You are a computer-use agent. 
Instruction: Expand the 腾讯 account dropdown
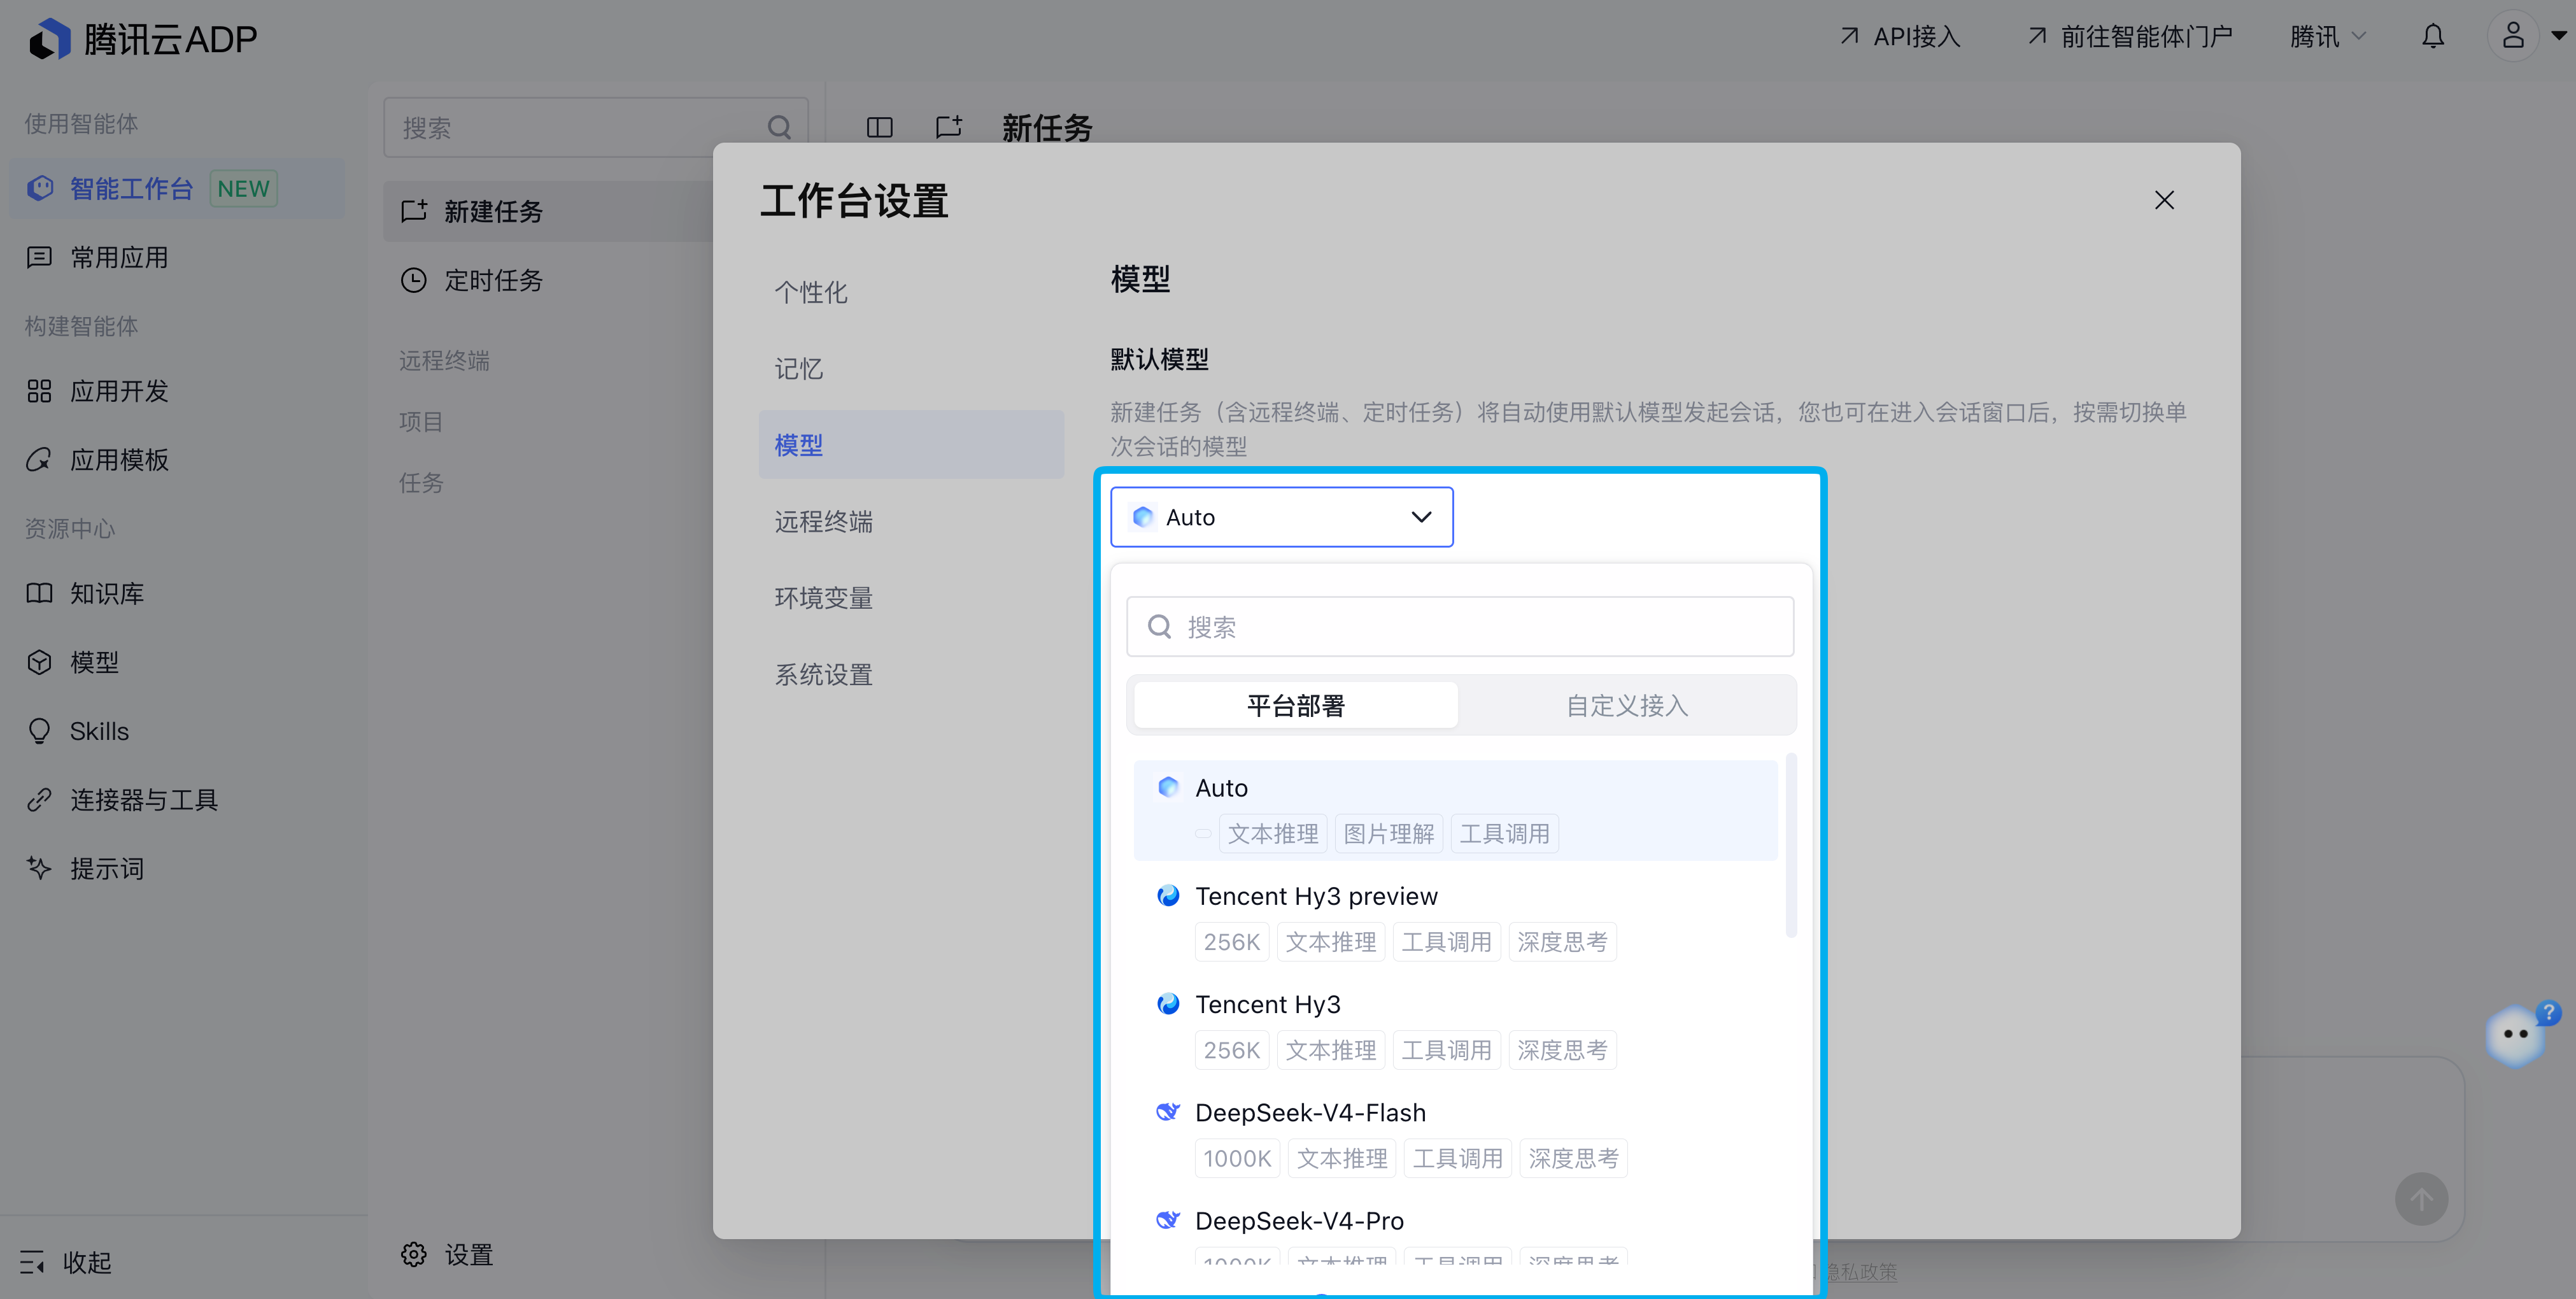tap(2328, 37)
